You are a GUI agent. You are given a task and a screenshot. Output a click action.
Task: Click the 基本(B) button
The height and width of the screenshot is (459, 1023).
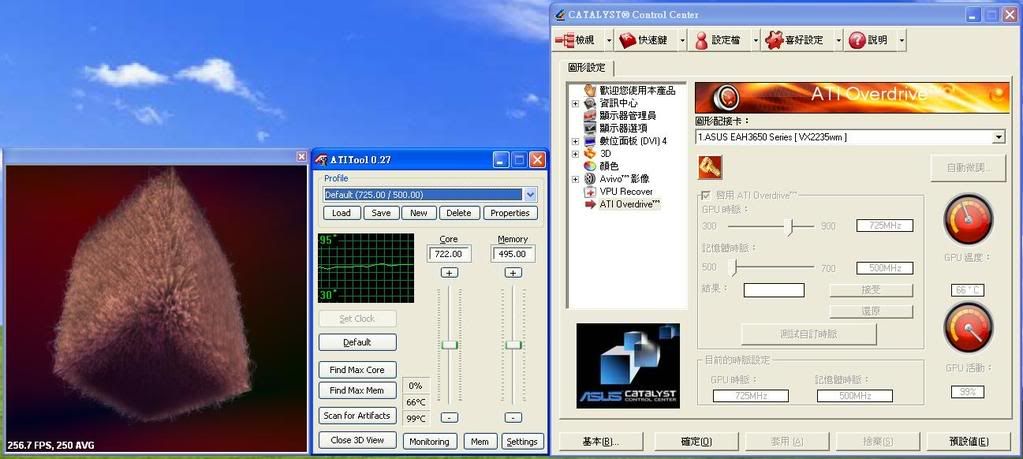(600, 441)
